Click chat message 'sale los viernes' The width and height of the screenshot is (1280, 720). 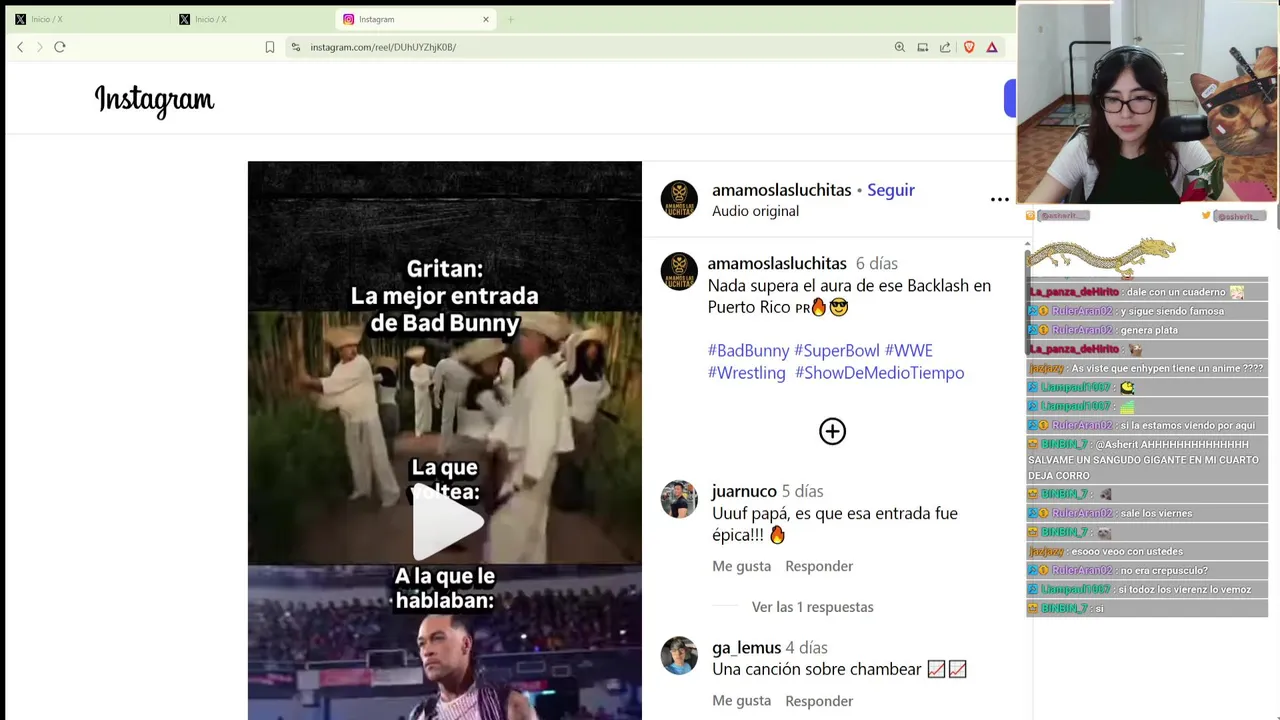tap(1156, 513)
